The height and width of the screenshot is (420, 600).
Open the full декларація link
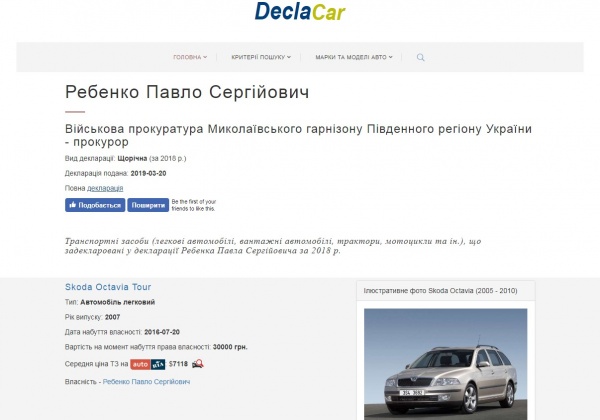(105, 188)
